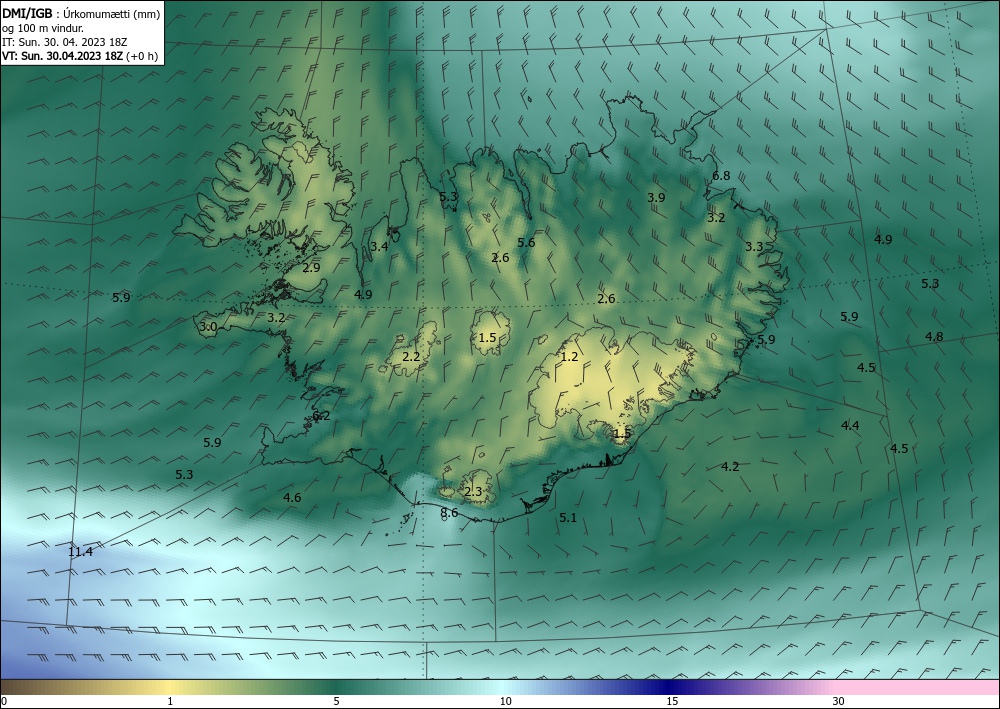Click the 4.6 value southwest of Iceland
The height and width of the screenshot is (709, 1000).
tap(292, 497)
